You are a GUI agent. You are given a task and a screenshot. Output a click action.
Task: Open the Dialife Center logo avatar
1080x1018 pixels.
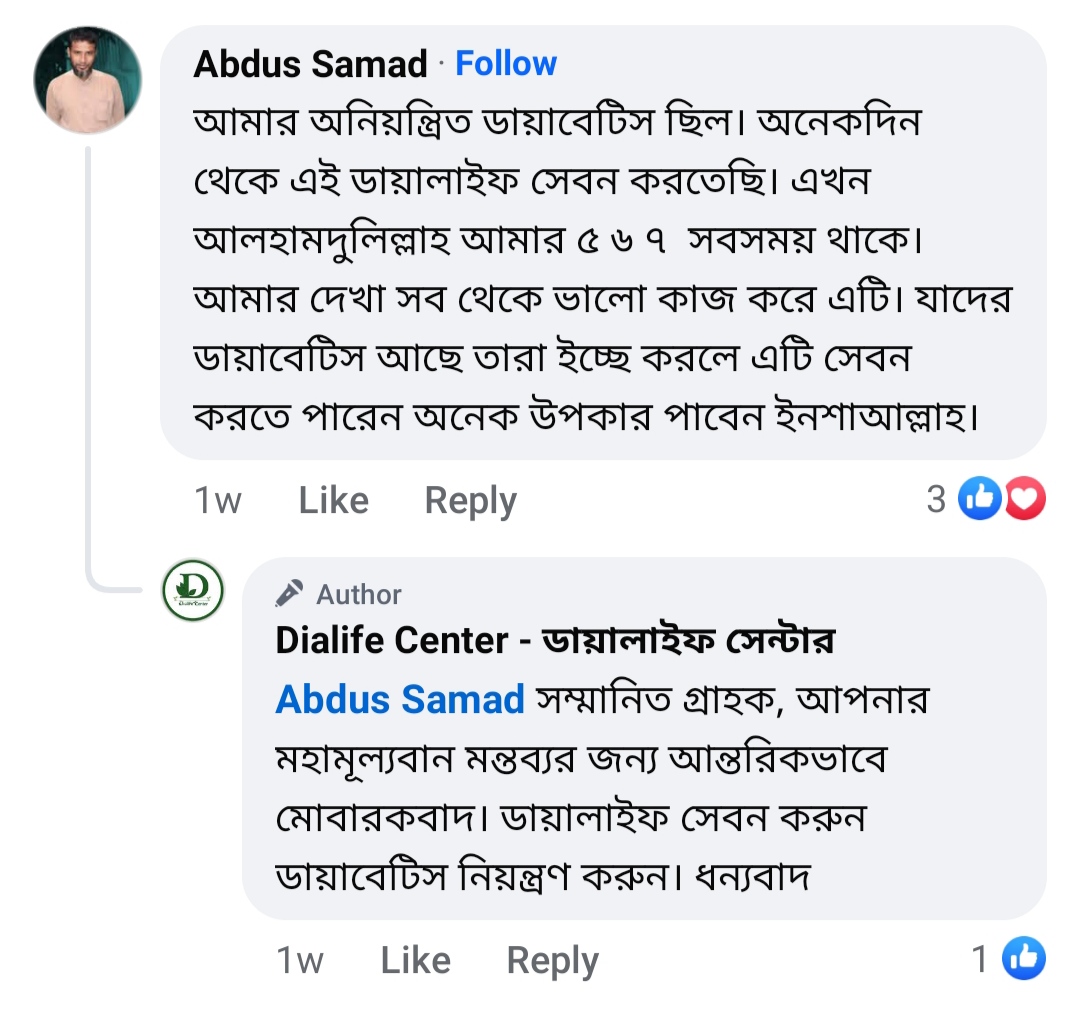coord(193,590)
